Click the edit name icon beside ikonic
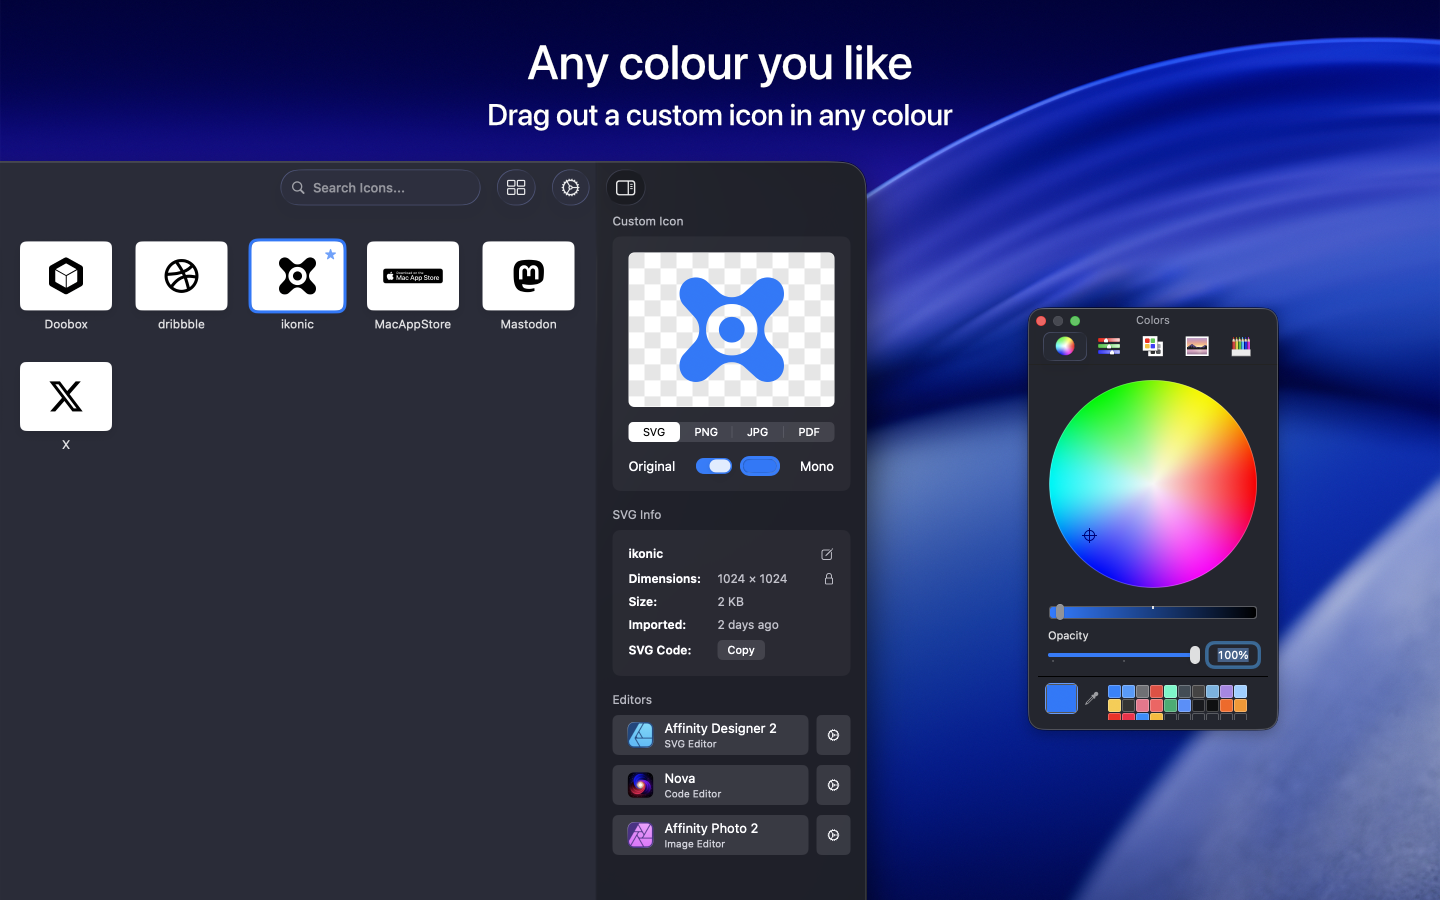Screen dimensions: 1440x900 [827, 554]
